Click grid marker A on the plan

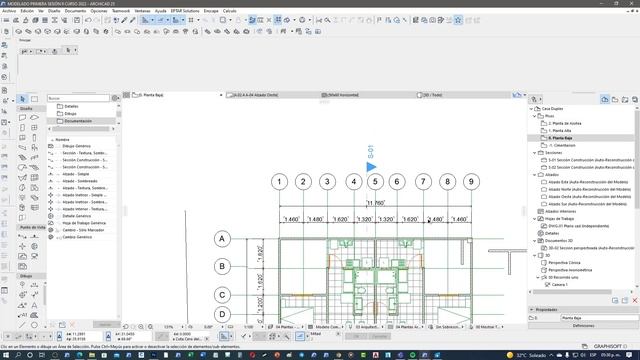click(x=222, y=239)
